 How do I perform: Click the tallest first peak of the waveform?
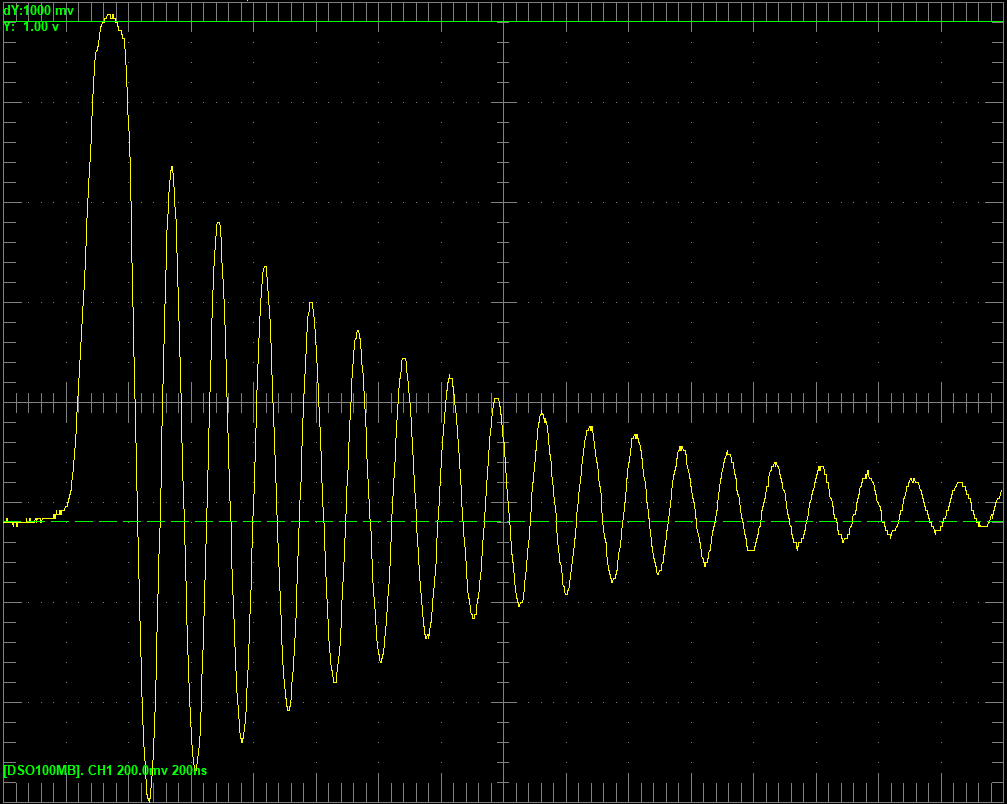[x=109, y=17]
